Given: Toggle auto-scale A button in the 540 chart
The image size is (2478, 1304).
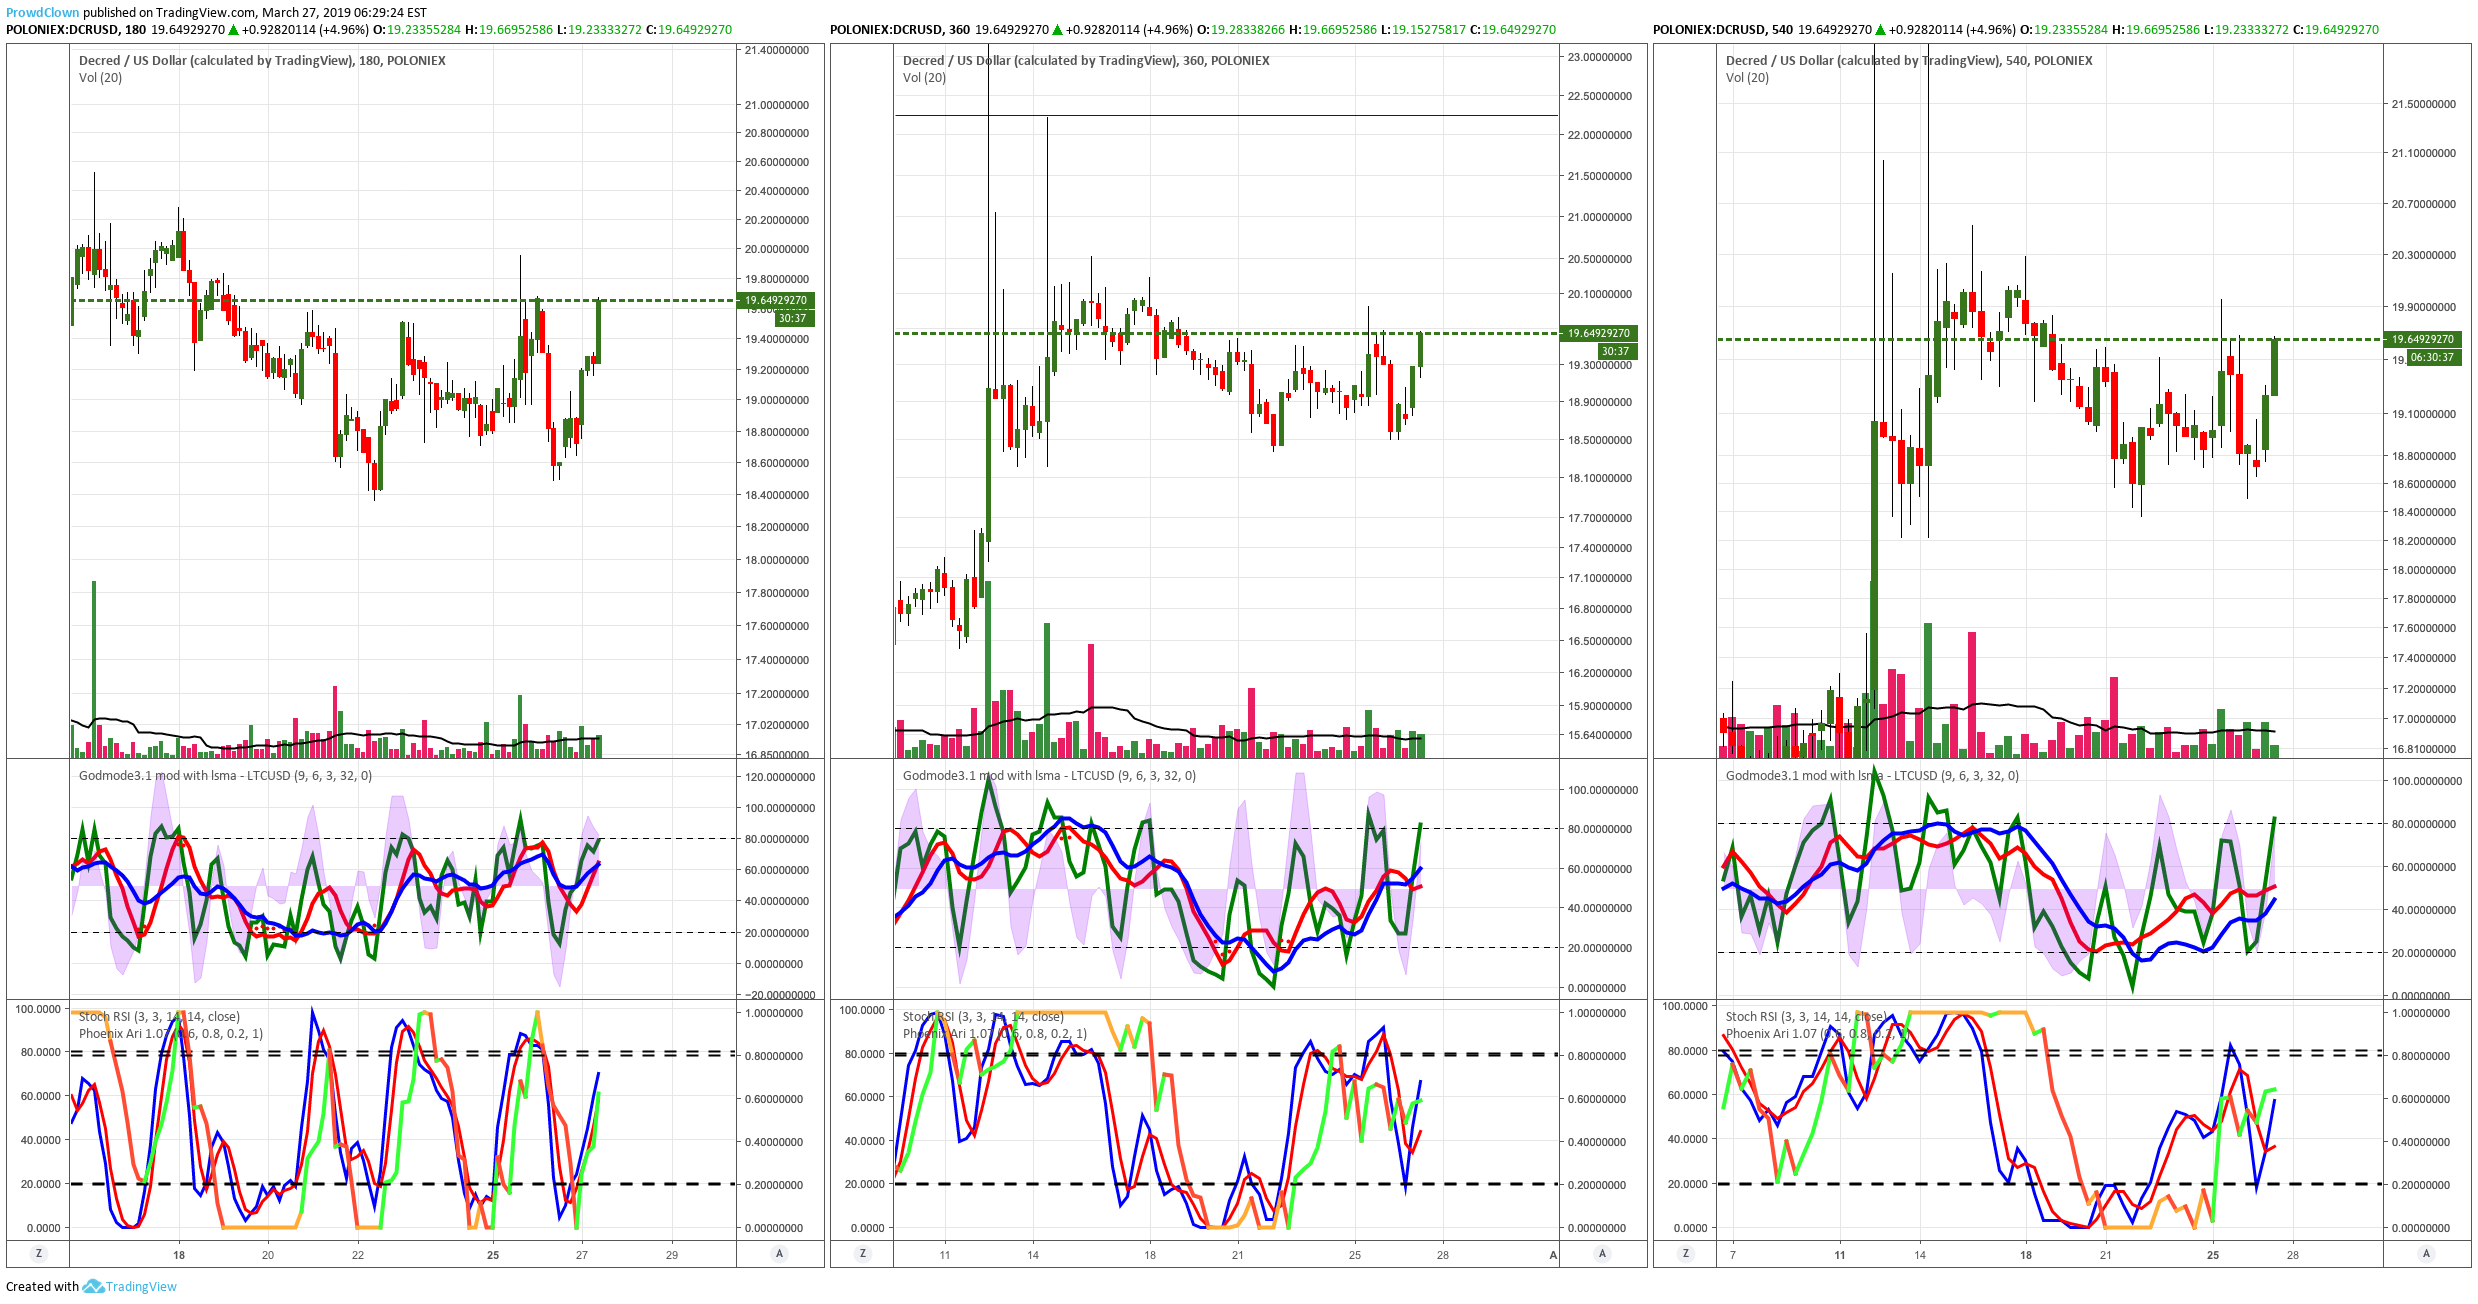Looking at the screenshot, I should coord(2426,1254).
